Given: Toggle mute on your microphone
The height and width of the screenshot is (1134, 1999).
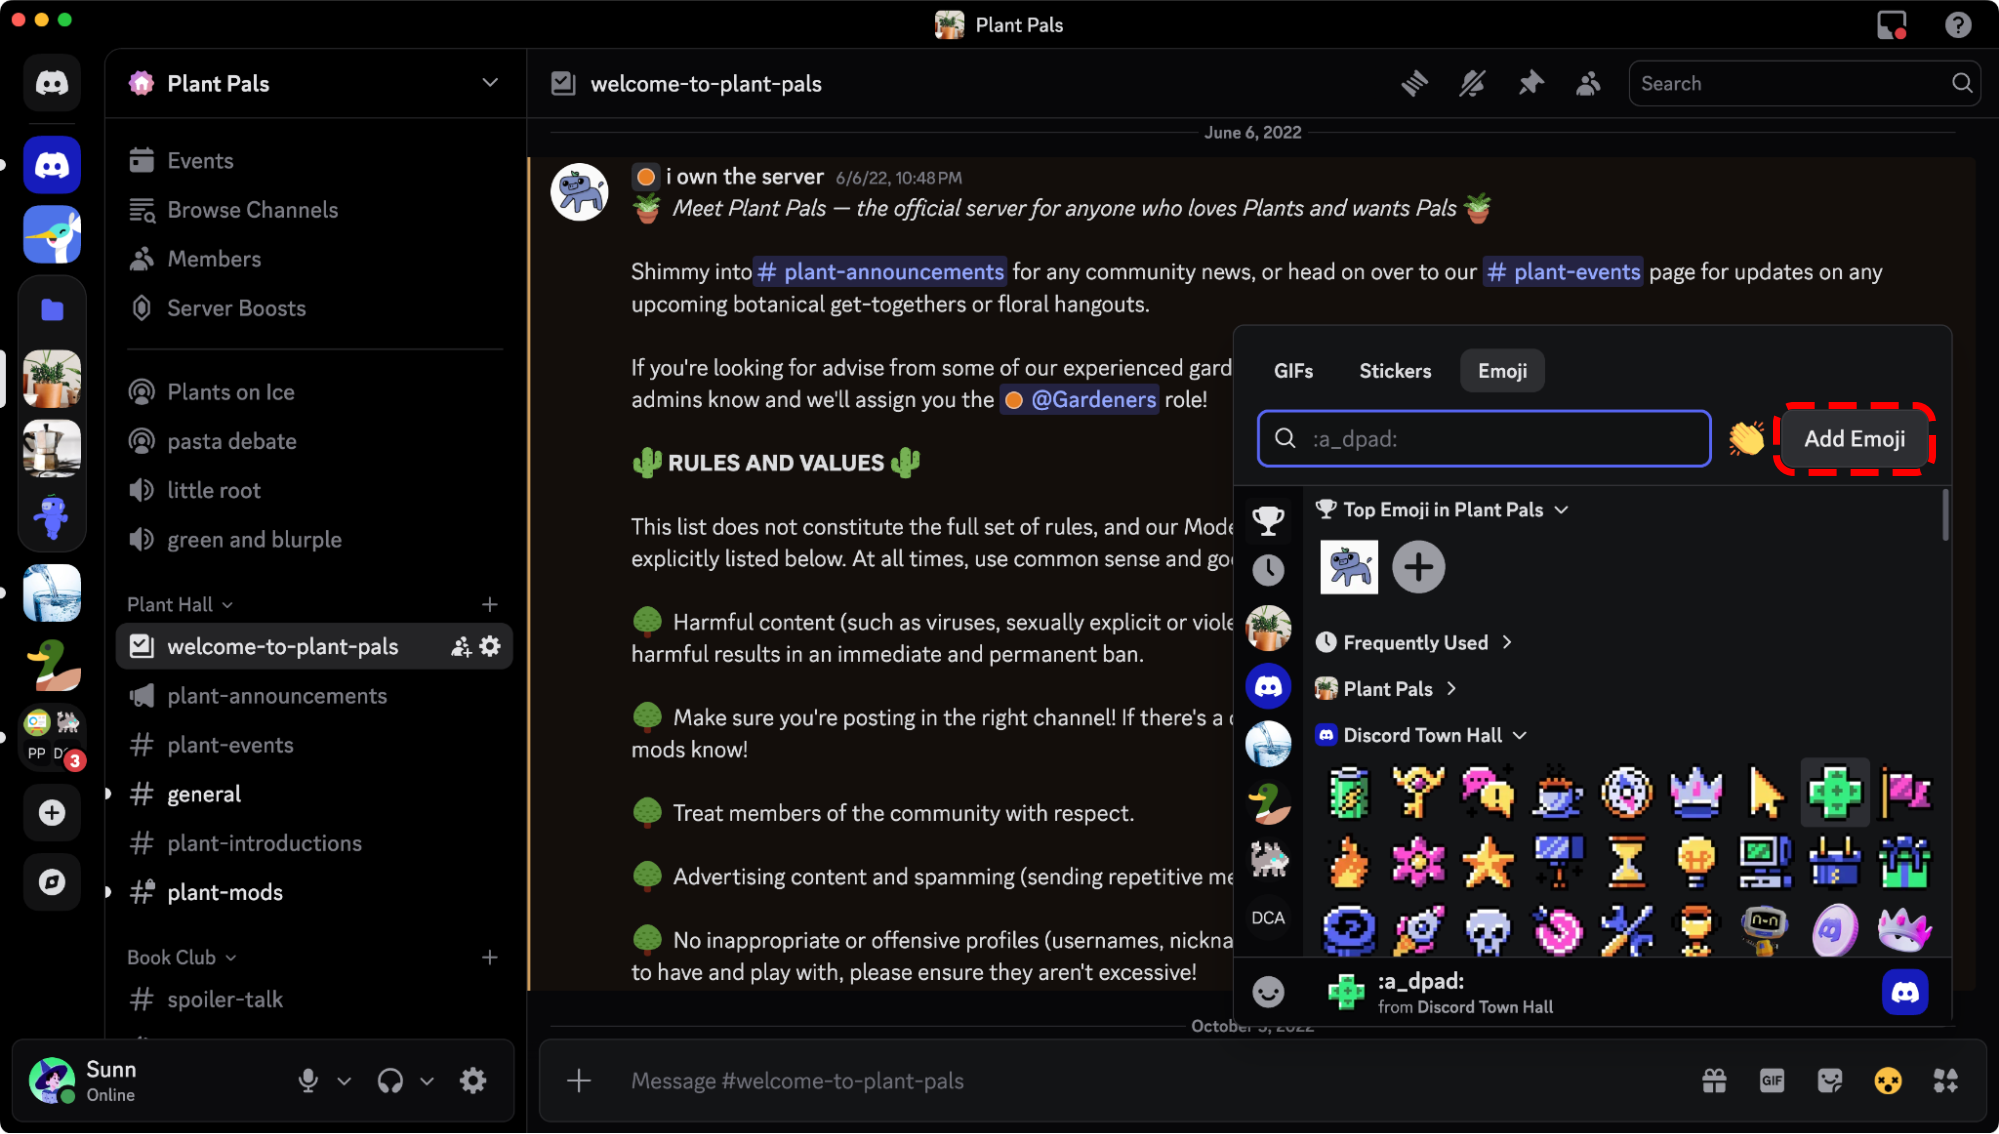Looking at the screenshot, I should [307, 1080].
